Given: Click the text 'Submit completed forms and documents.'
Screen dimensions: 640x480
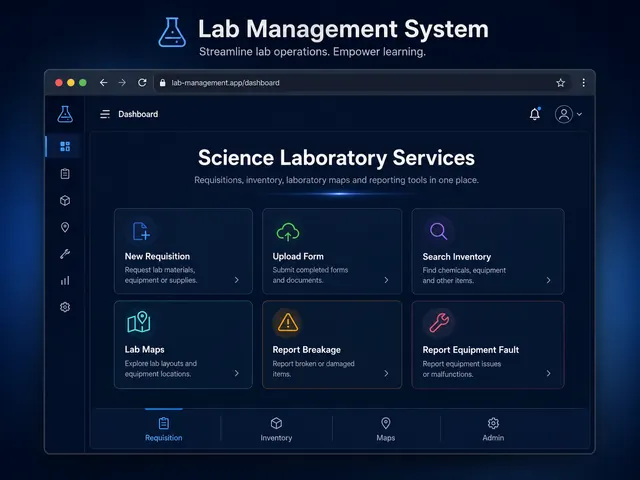Looking at the screenshot, I should (x=310, y=275).
